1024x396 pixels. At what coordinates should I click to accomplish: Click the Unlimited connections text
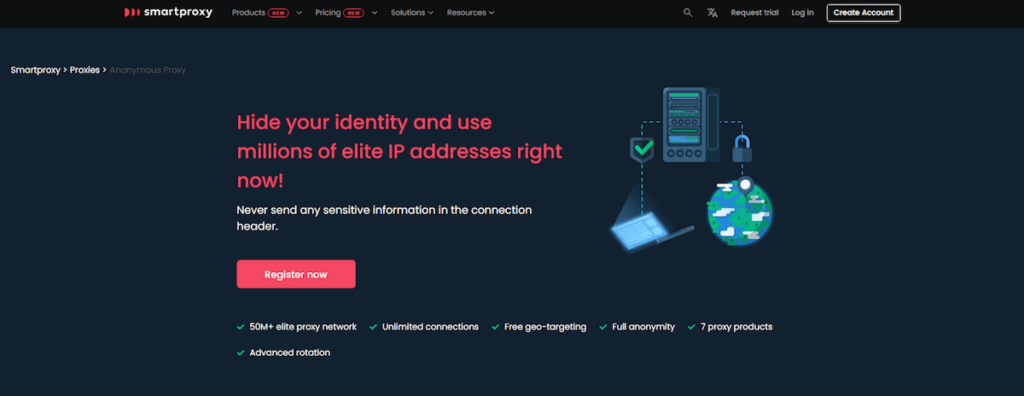tap(430, 327)
